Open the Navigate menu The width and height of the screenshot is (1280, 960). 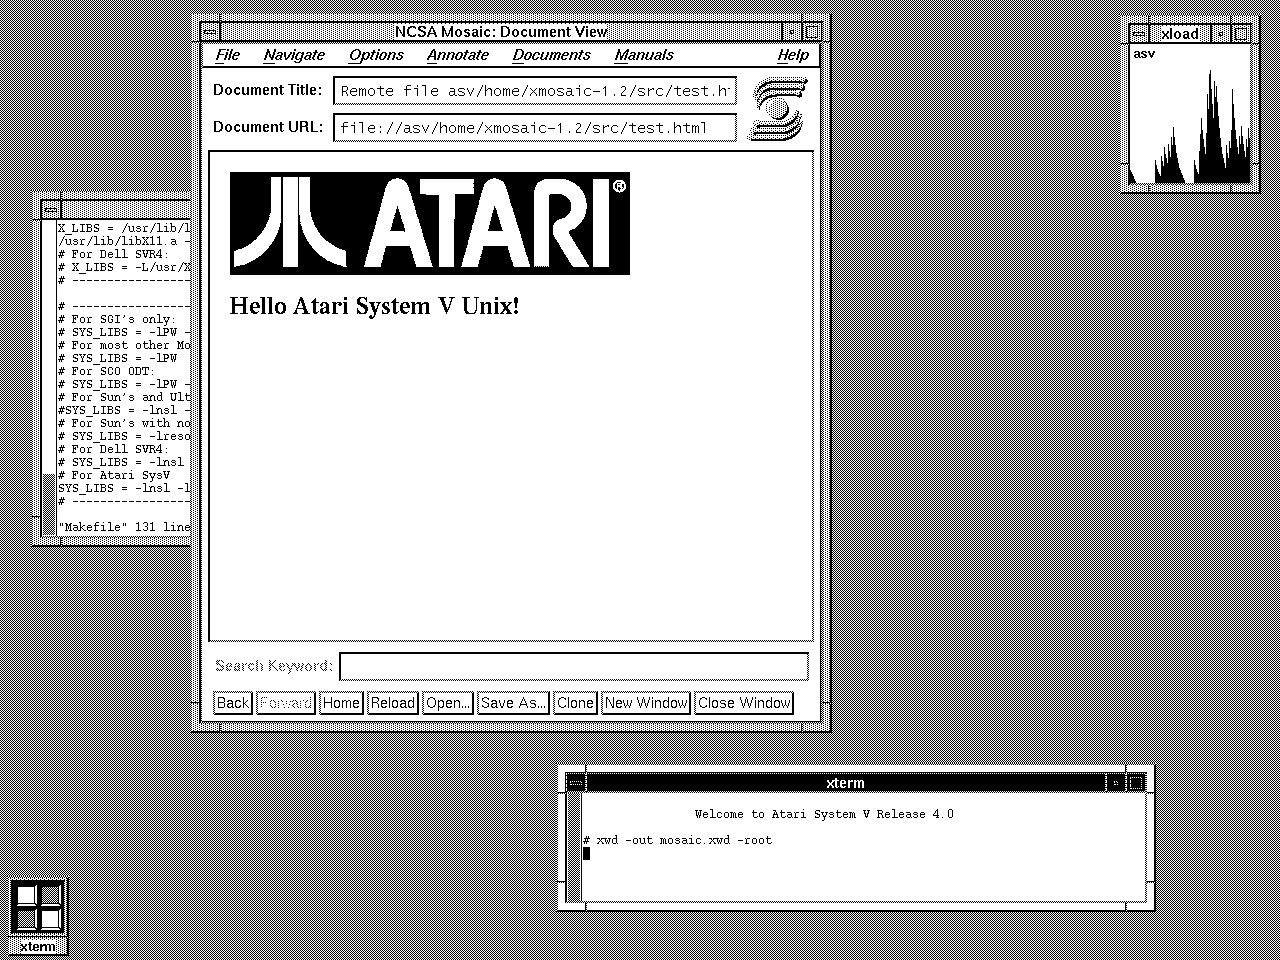click(294, 55)
